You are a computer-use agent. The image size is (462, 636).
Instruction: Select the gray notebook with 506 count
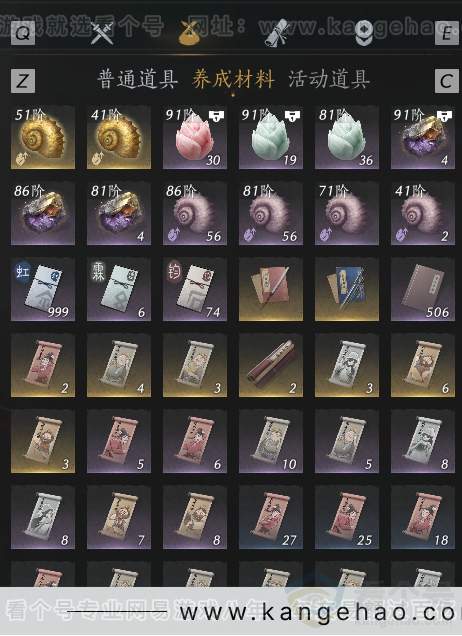423,289
